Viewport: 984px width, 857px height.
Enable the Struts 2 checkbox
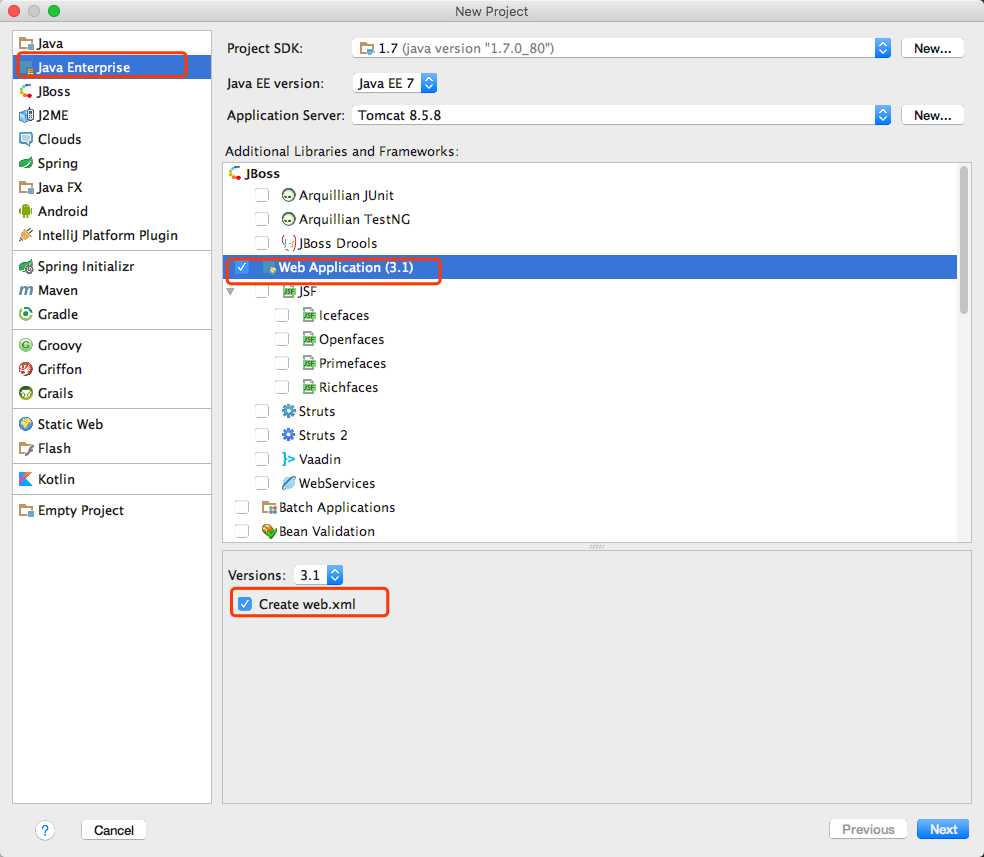[x=262, y=435]
